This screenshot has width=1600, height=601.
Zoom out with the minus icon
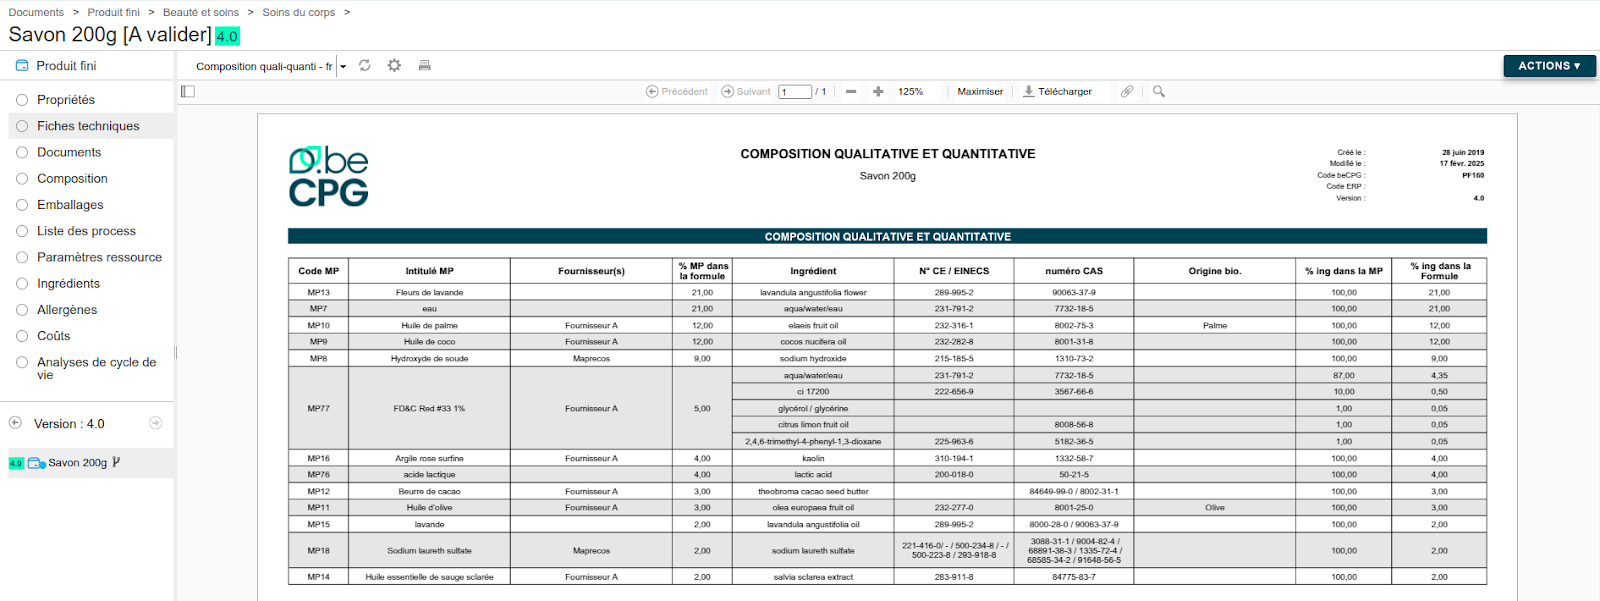tap(851, 91)
